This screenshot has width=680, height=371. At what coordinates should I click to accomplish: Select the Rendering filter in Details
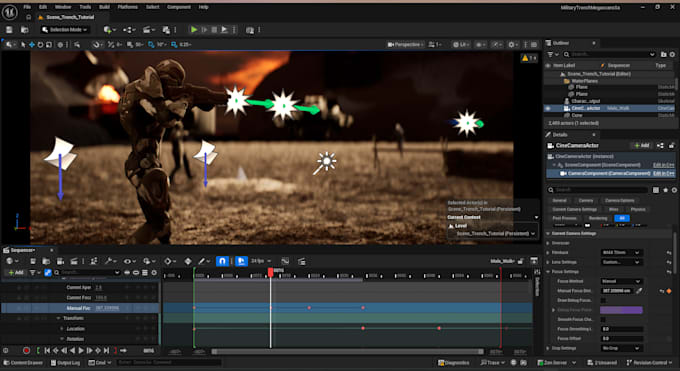tap(598, 218)
